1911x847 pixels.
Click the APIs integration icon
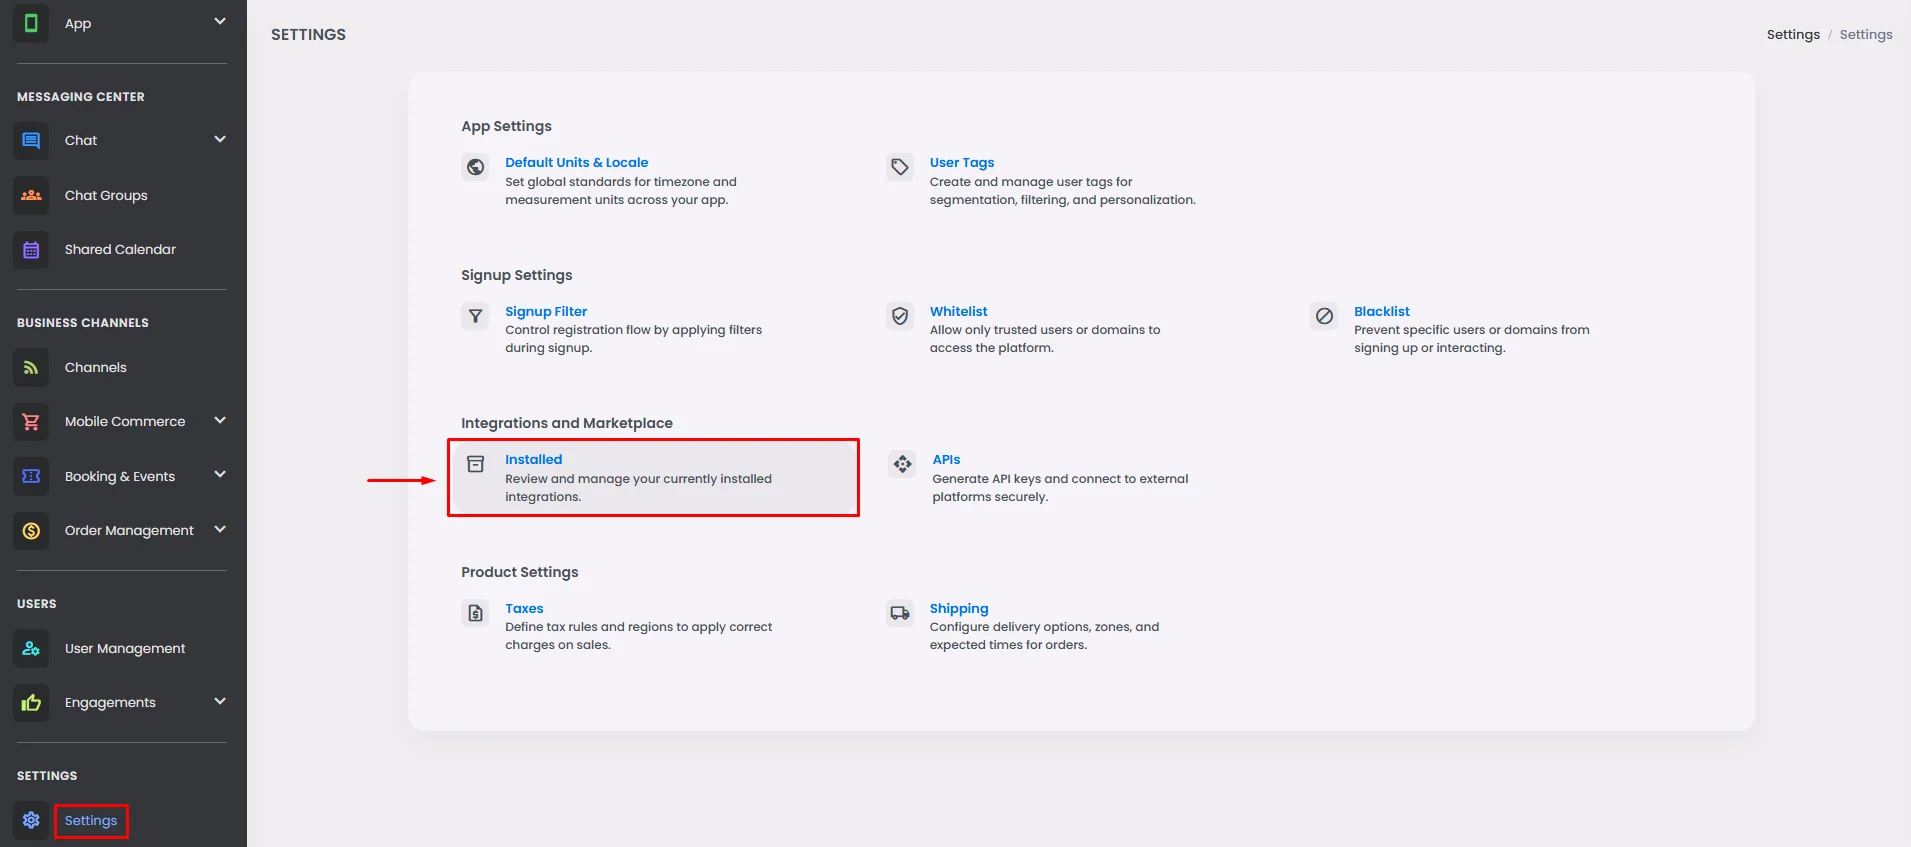coord(902,464)
